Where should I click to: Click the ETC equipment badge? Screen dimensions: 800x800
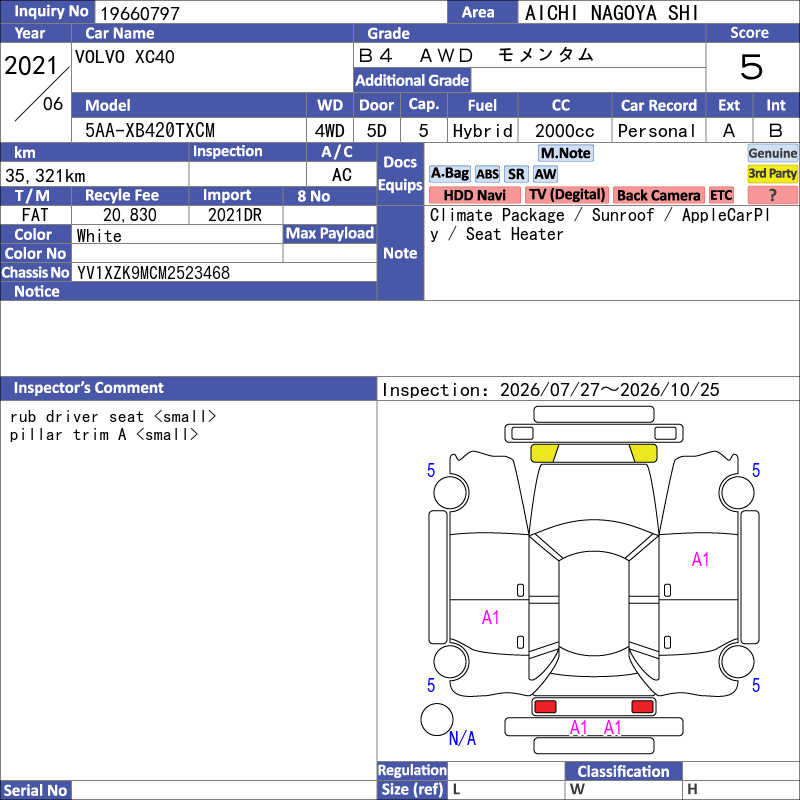coord(721,195)
